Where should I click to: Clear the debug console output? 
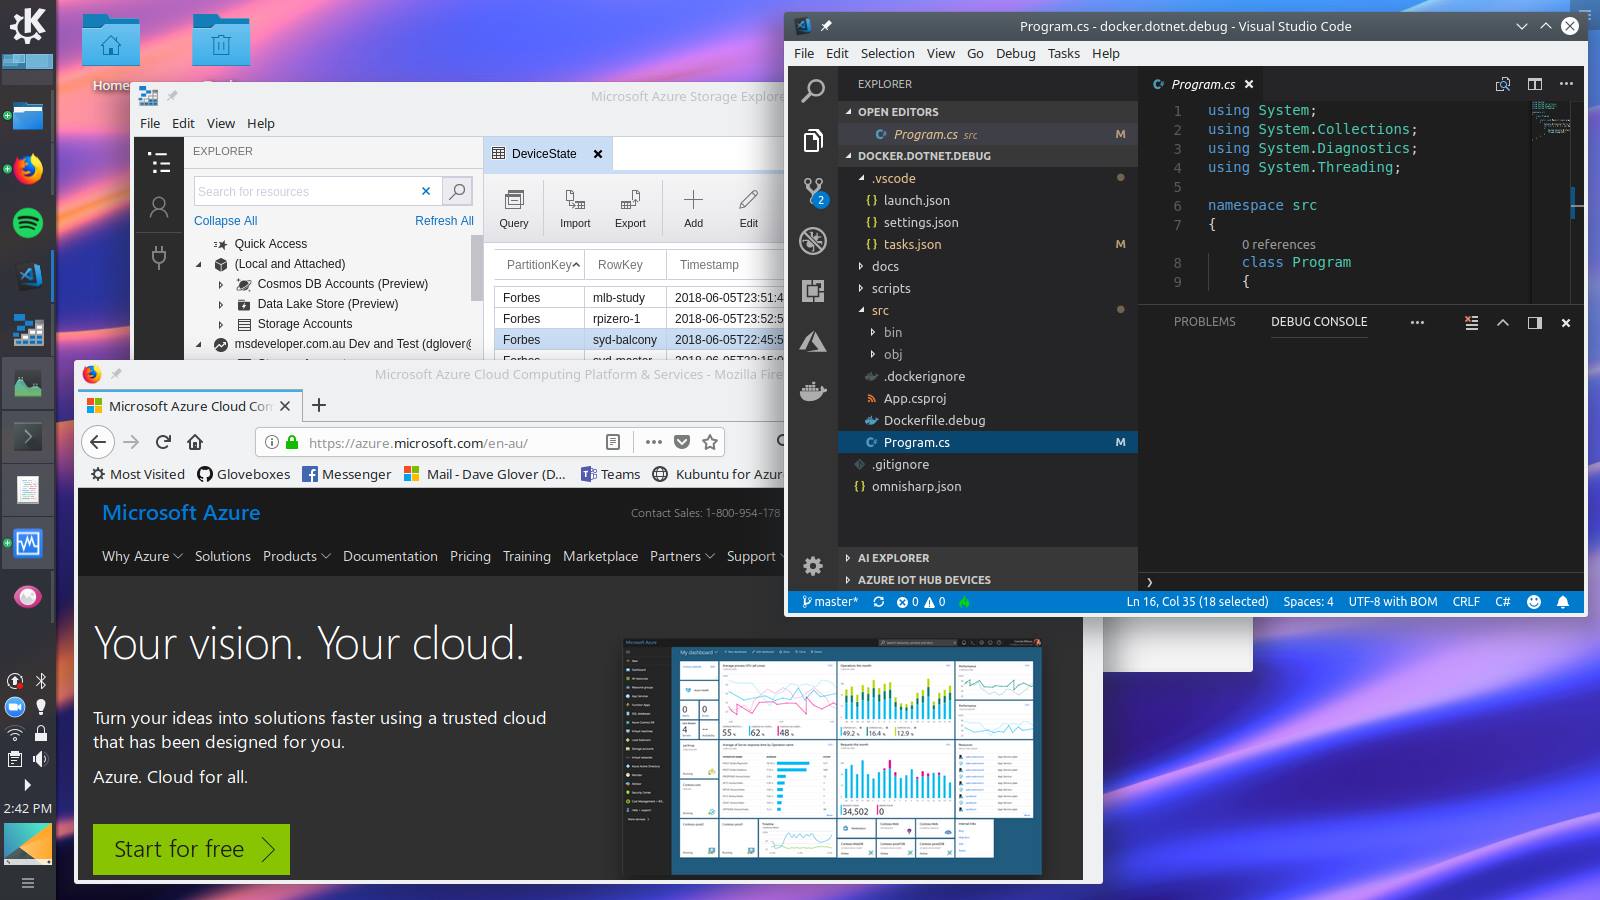[1471, 322]
